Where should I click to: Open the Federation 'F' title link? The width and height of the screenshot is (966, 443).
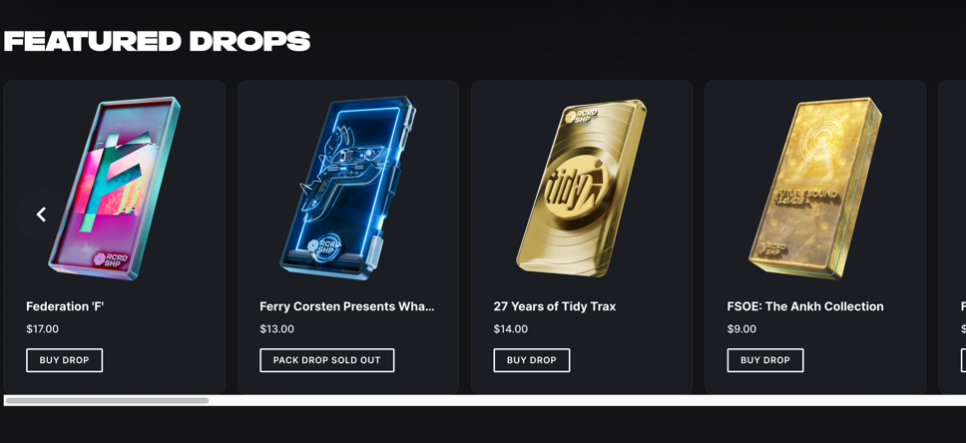pos(65,306)
